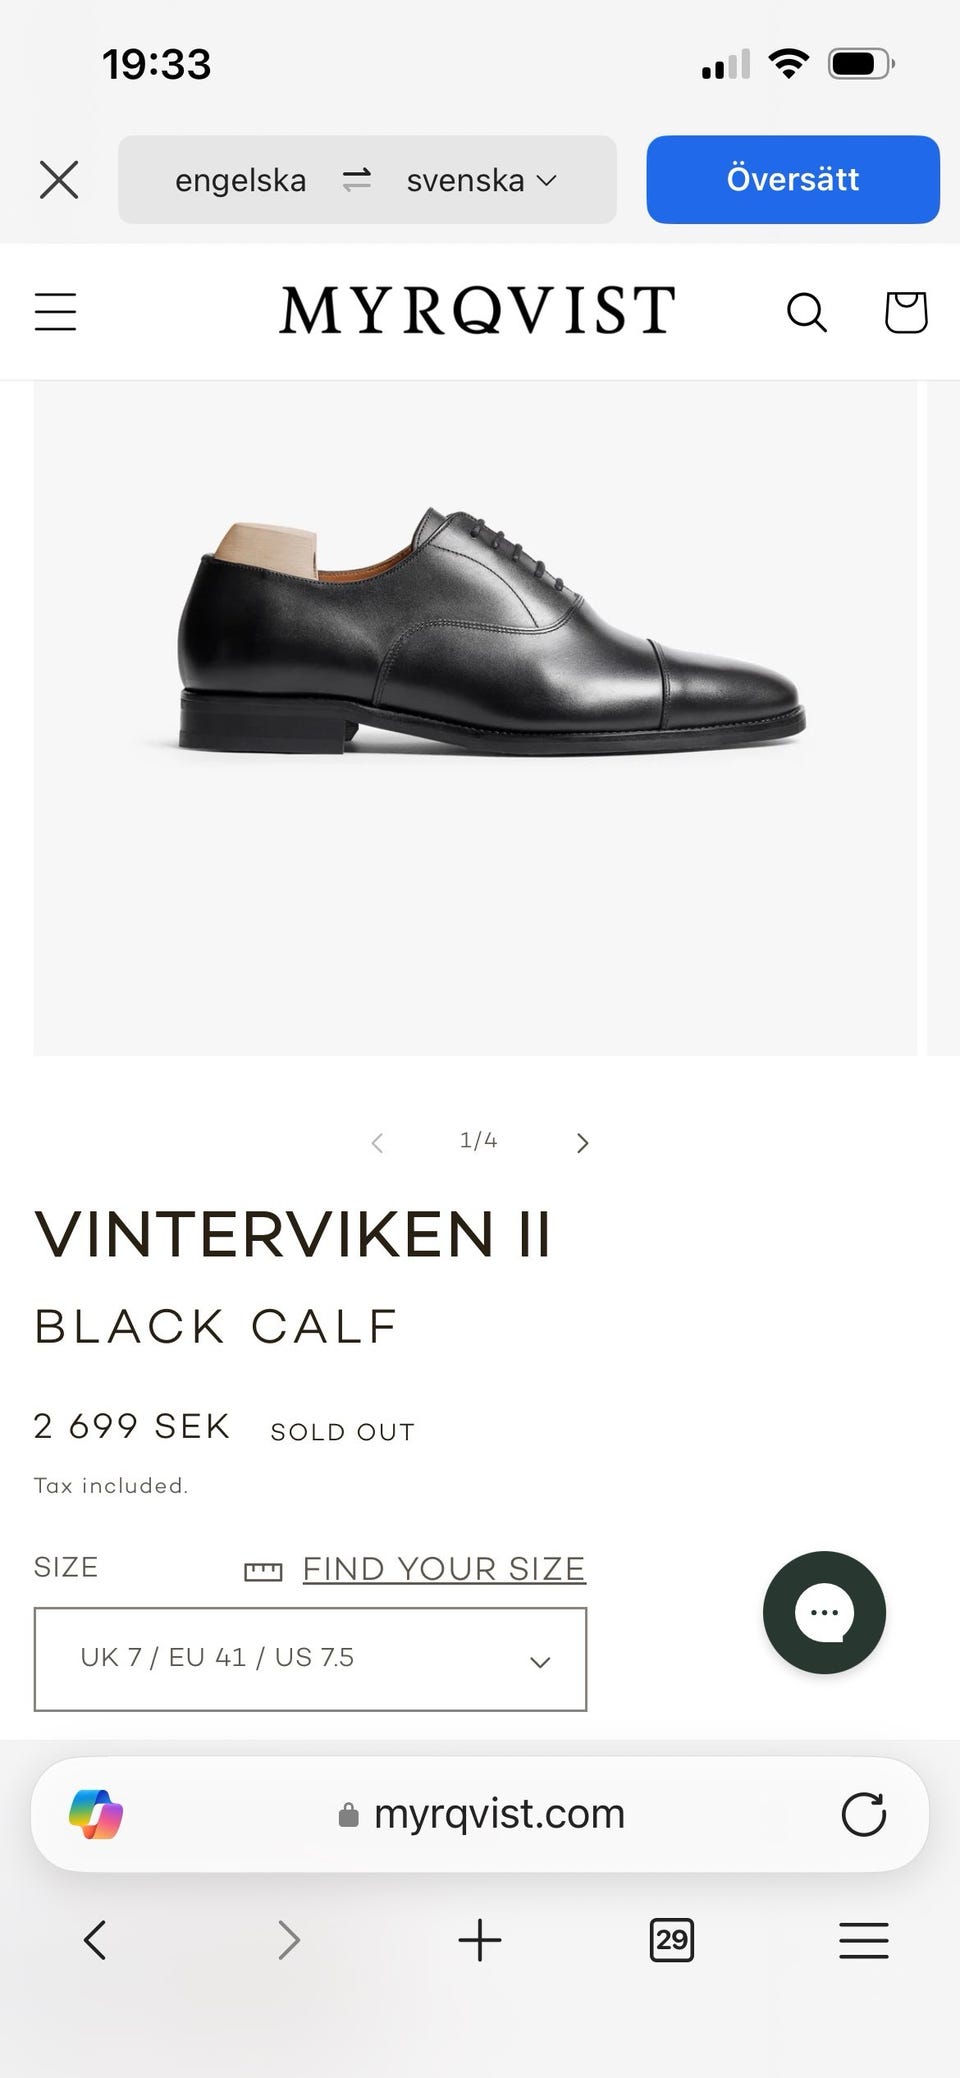Close the translation bar
960x2078 pixels.
[x=59, y=181]
